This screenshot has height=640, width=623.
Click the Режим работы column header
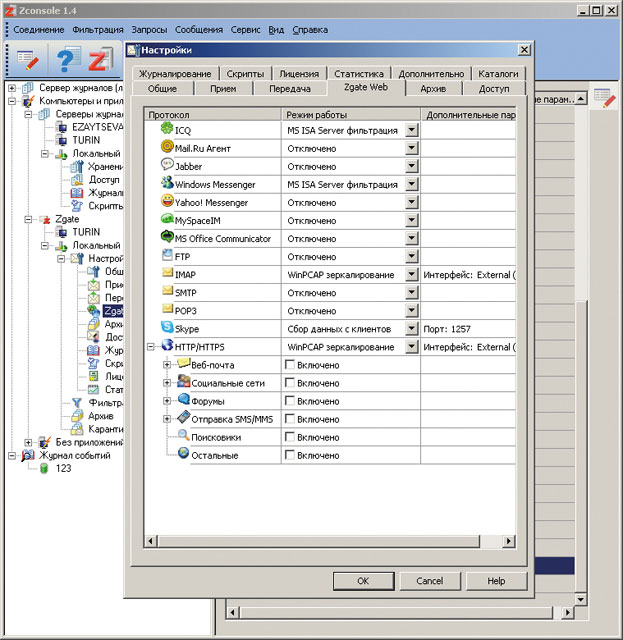[x=351, y=115]
